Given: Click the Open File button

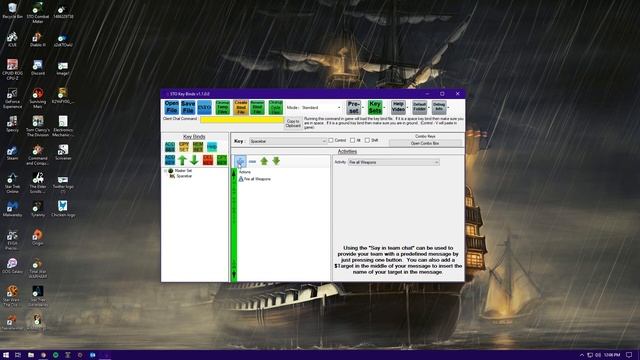Looking at the screenshot, I should click(x=172, y=107).
